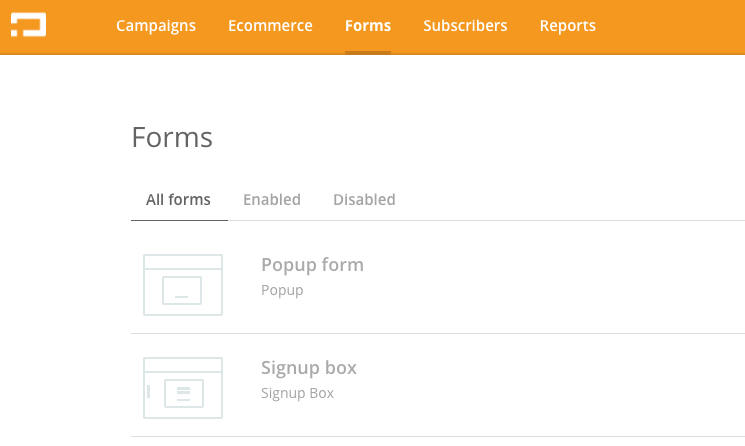Open the Subscribers page

465,26
